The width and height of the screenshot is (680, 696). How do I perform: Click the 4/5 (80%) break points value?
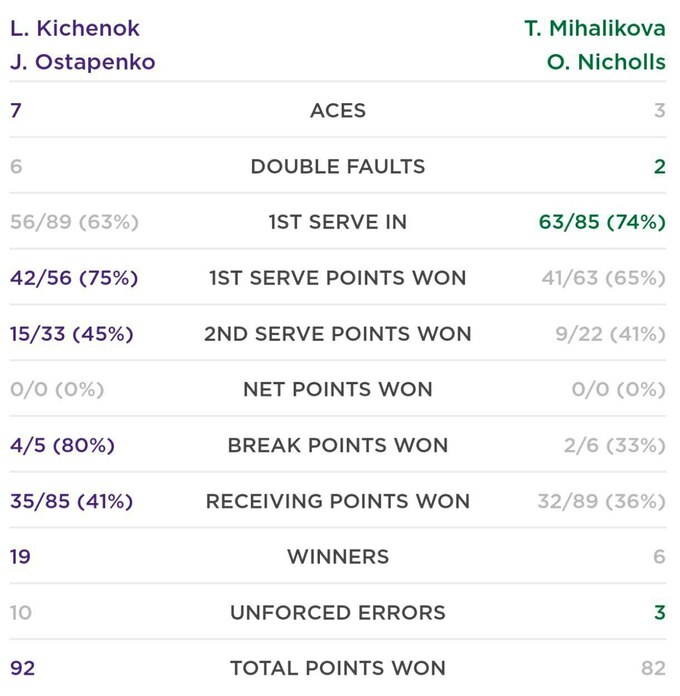click(x=62, y=445)
